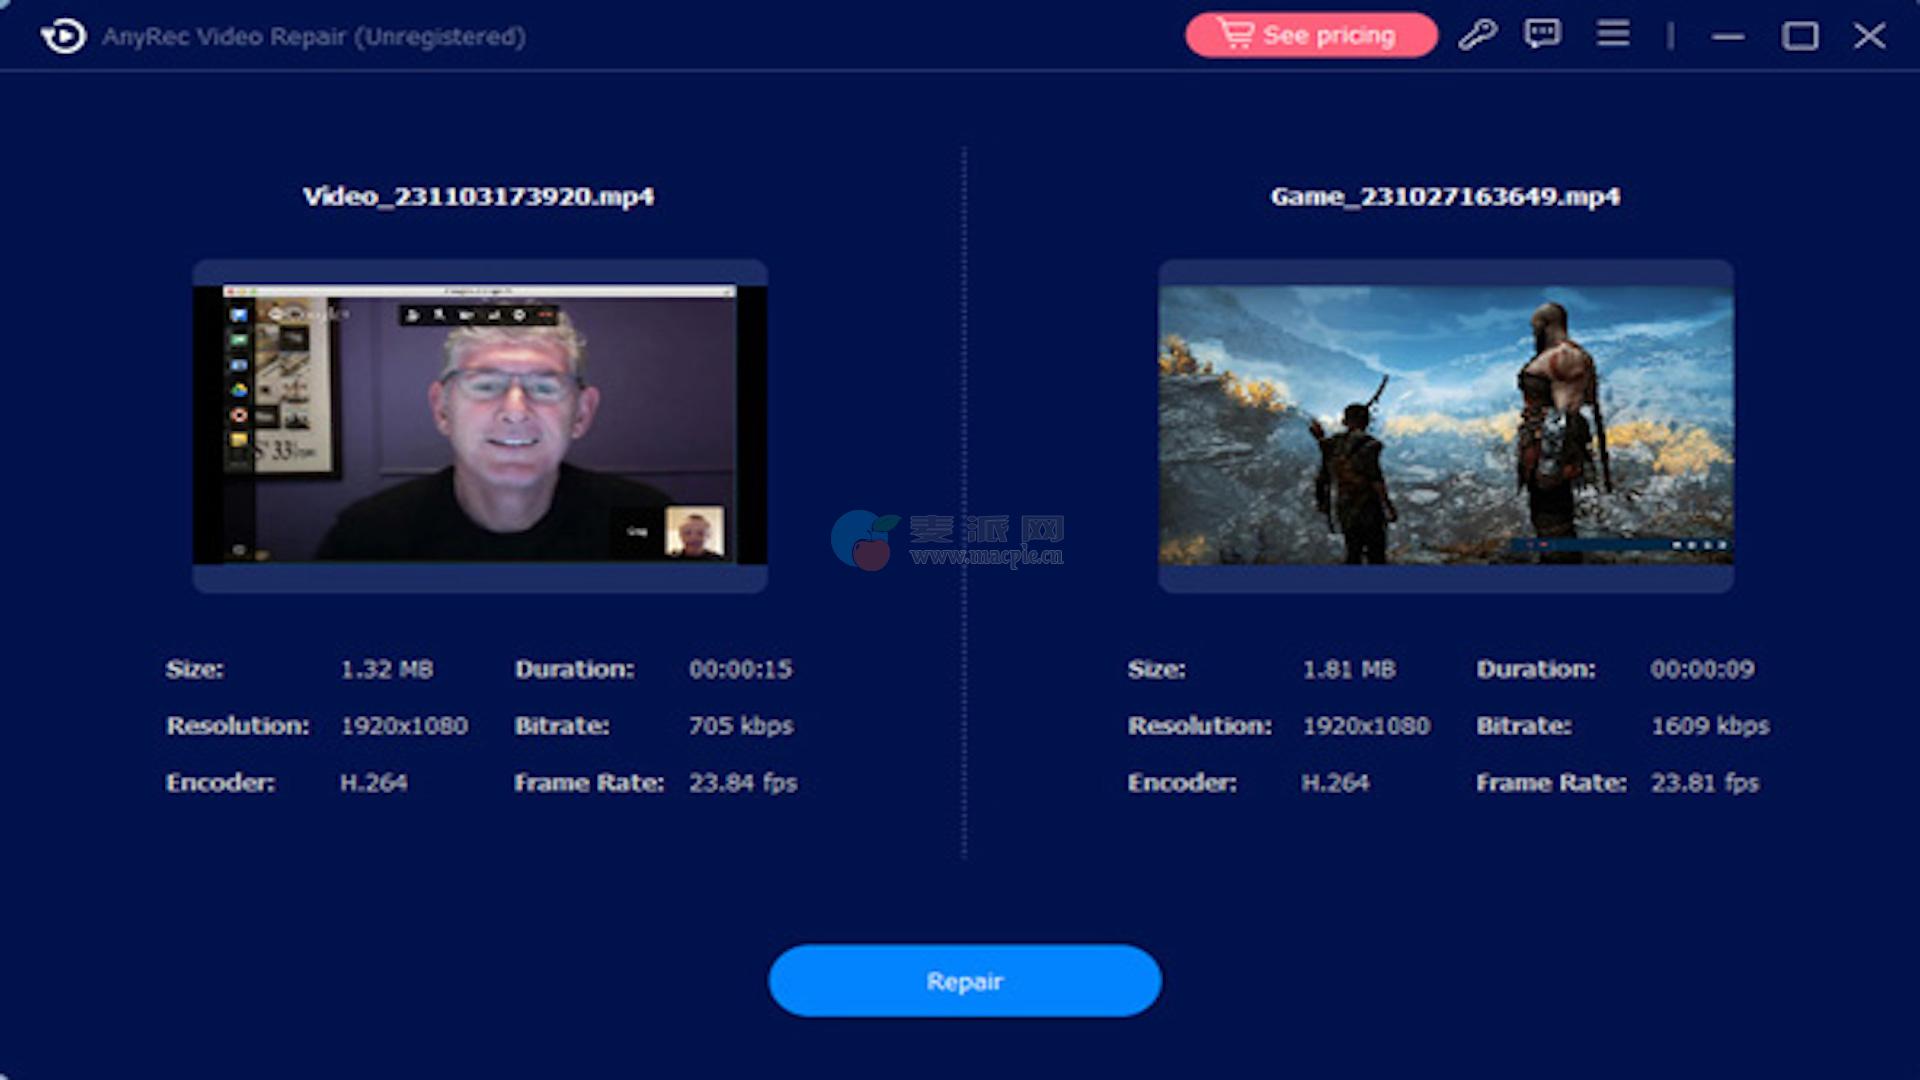Select the game sample video thumbnail
This screenshot has height=1080, width=1920.
point(1446,425)
